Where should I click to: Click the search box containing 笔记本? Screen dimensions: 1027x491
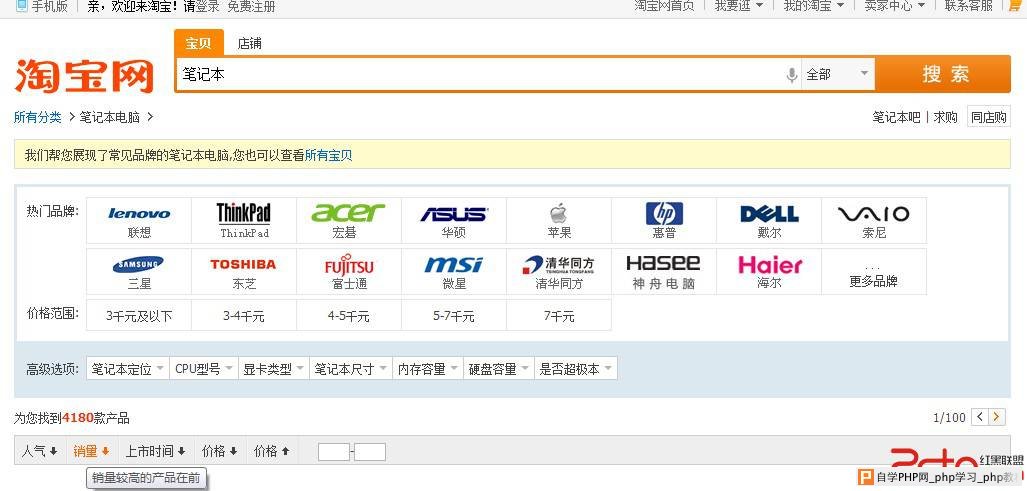pos(479,74)
